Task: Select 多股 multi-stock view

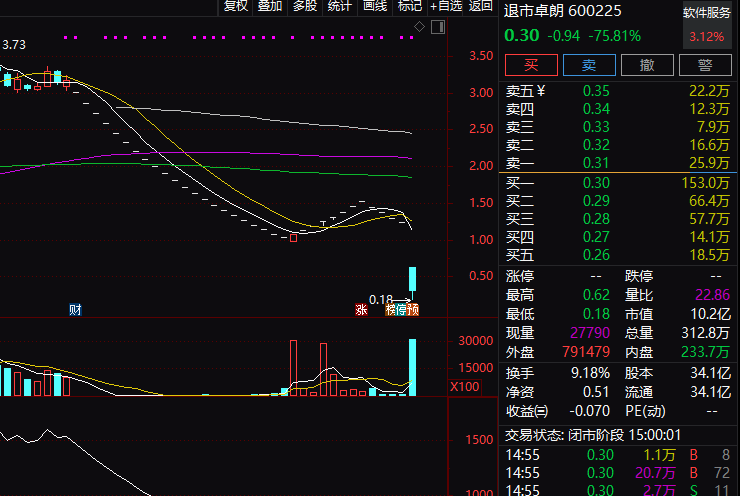Action: coord(304,6)
